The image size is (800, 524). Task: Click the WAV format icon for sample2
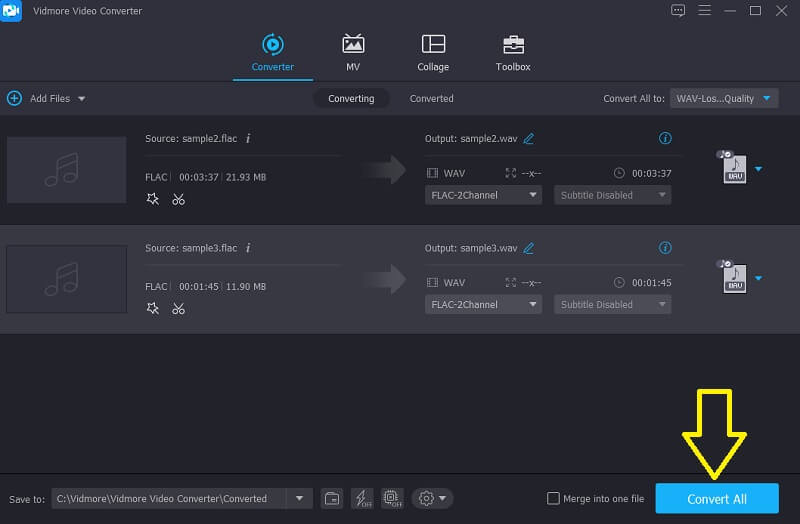[x=734, y=168]
